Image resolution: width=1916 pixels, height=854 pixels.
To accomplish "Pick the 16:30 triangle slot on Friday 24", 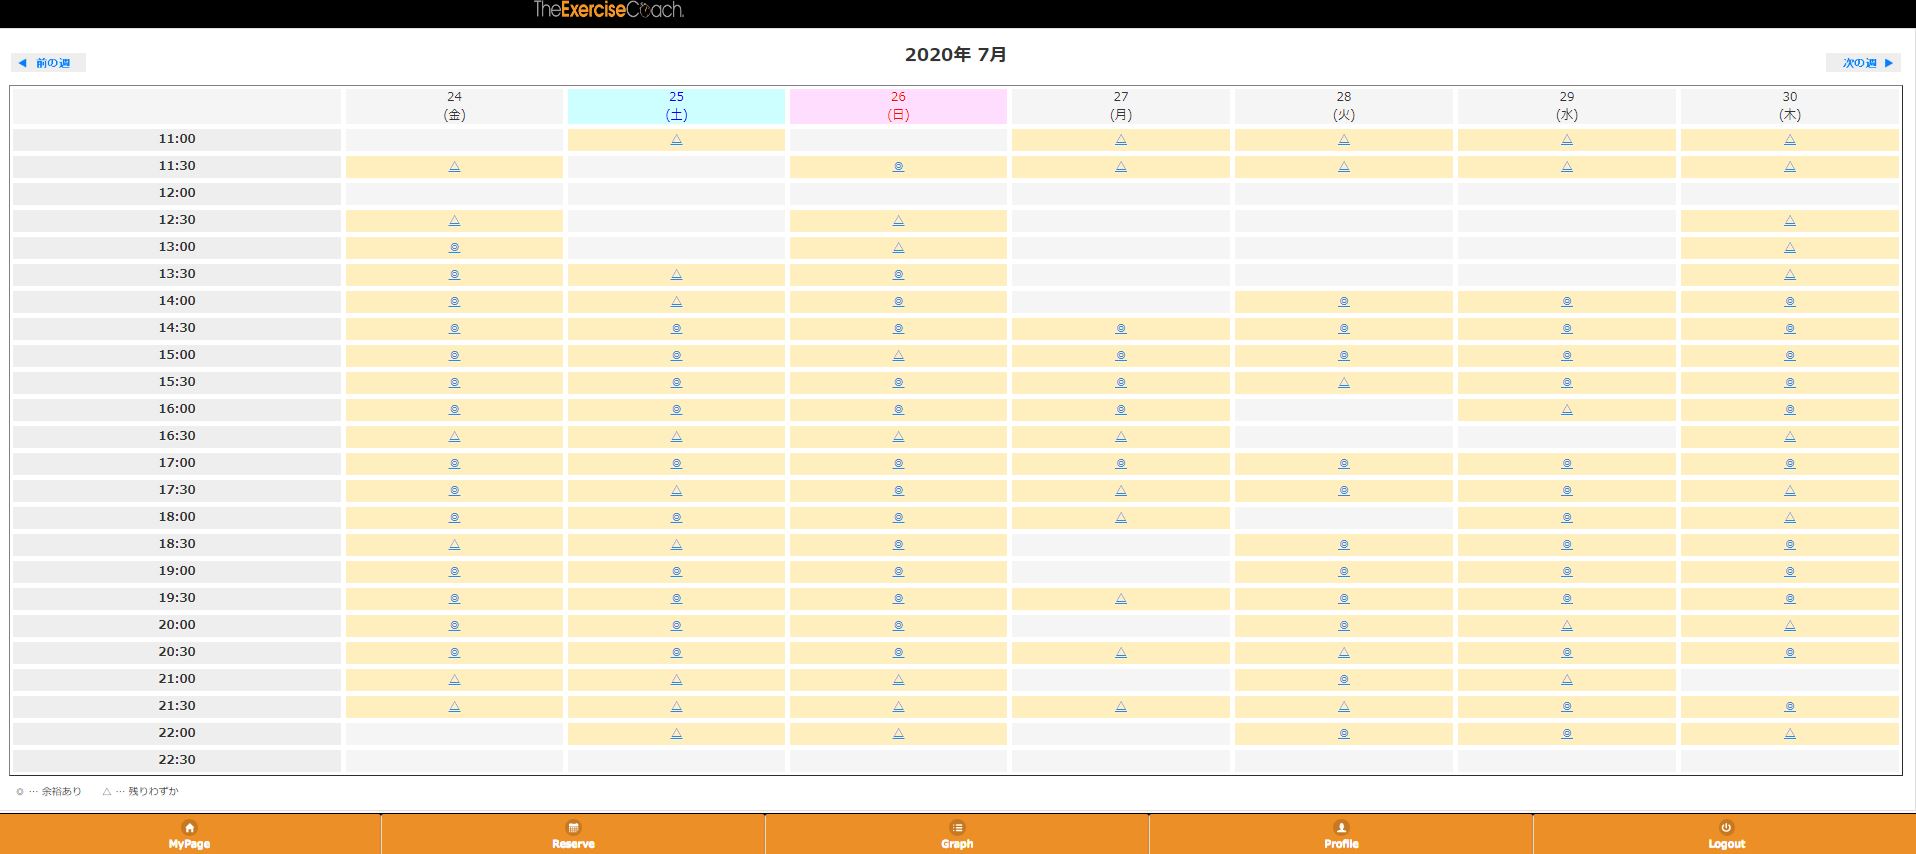I will pyautogui.click(x=454, y=437).
